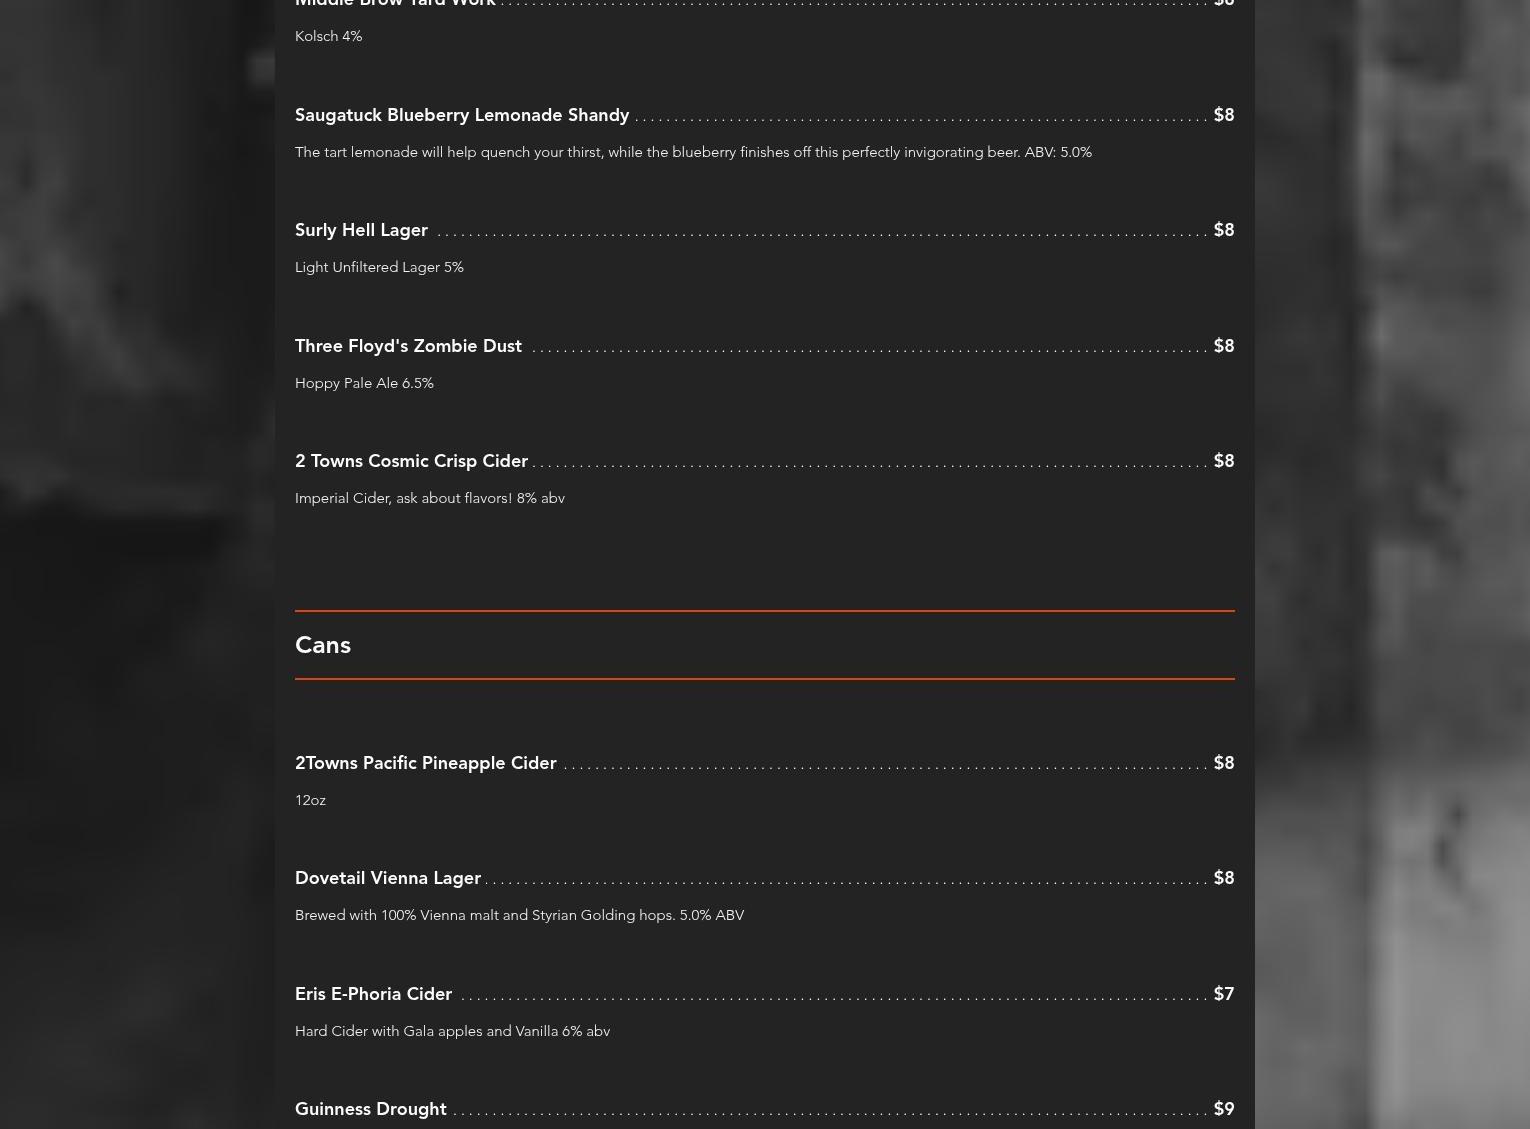This screenshot has height=1129, width=1530.
Task: Click the "12oz" size text
Action: 310,800
